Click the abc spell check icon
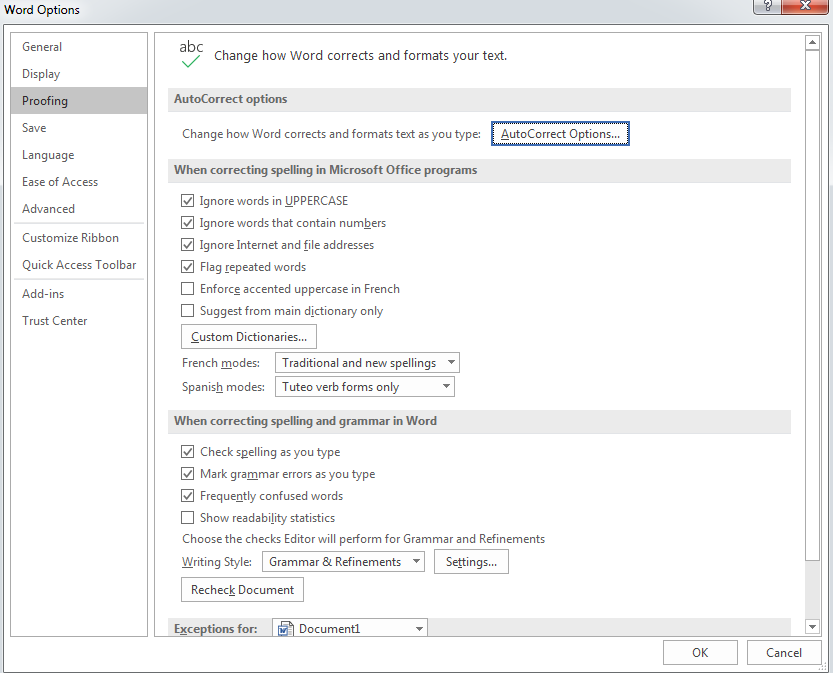Image resolution: width=833 pixels, height=673 pixels. (x=190, y=52)
